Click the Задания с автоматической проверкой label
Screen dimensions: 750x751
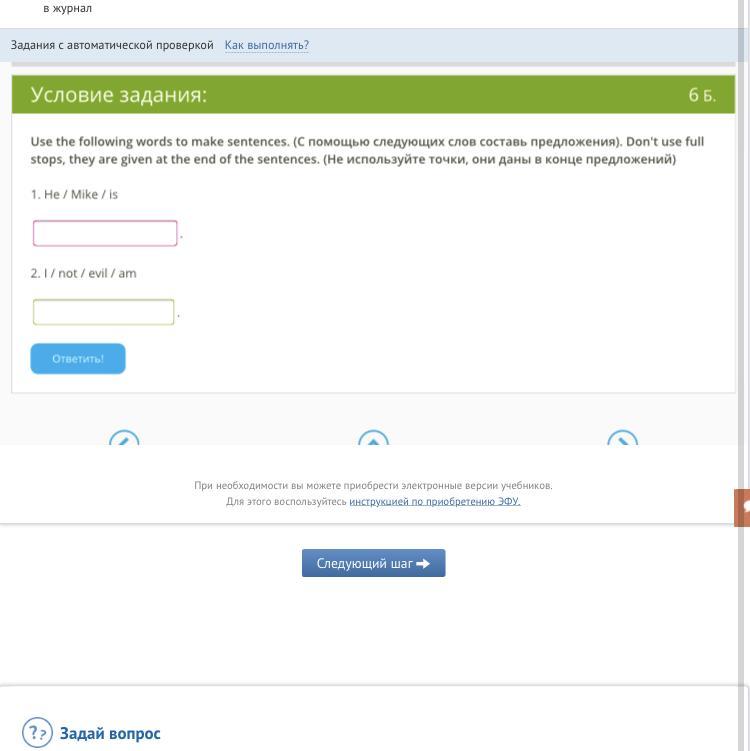click(x=112, y=45)
